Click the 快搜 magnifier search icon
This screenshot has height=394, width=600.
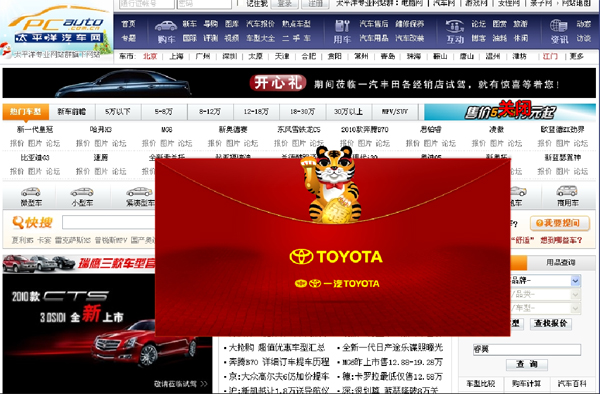18,222
